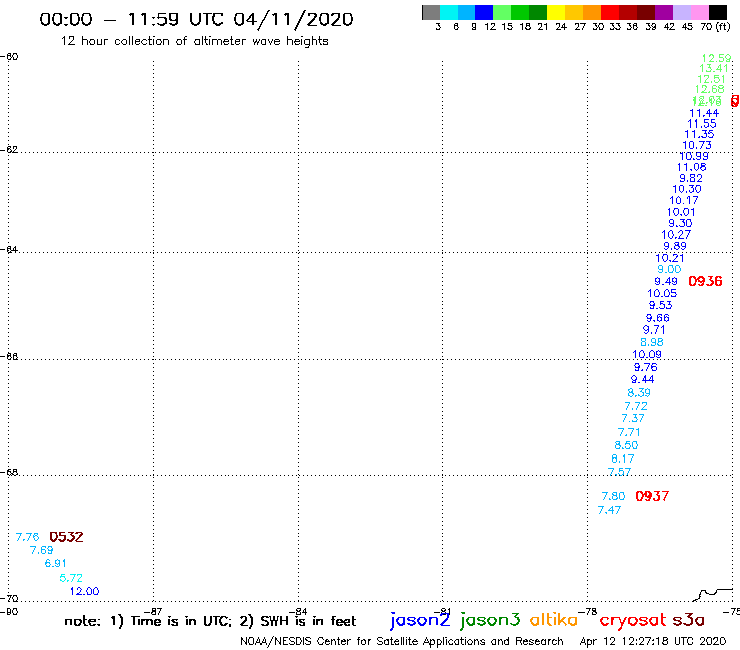The height and width of the screenshot is (650, 740).
Task: Select the 9.30 reading
Action: 680,223
